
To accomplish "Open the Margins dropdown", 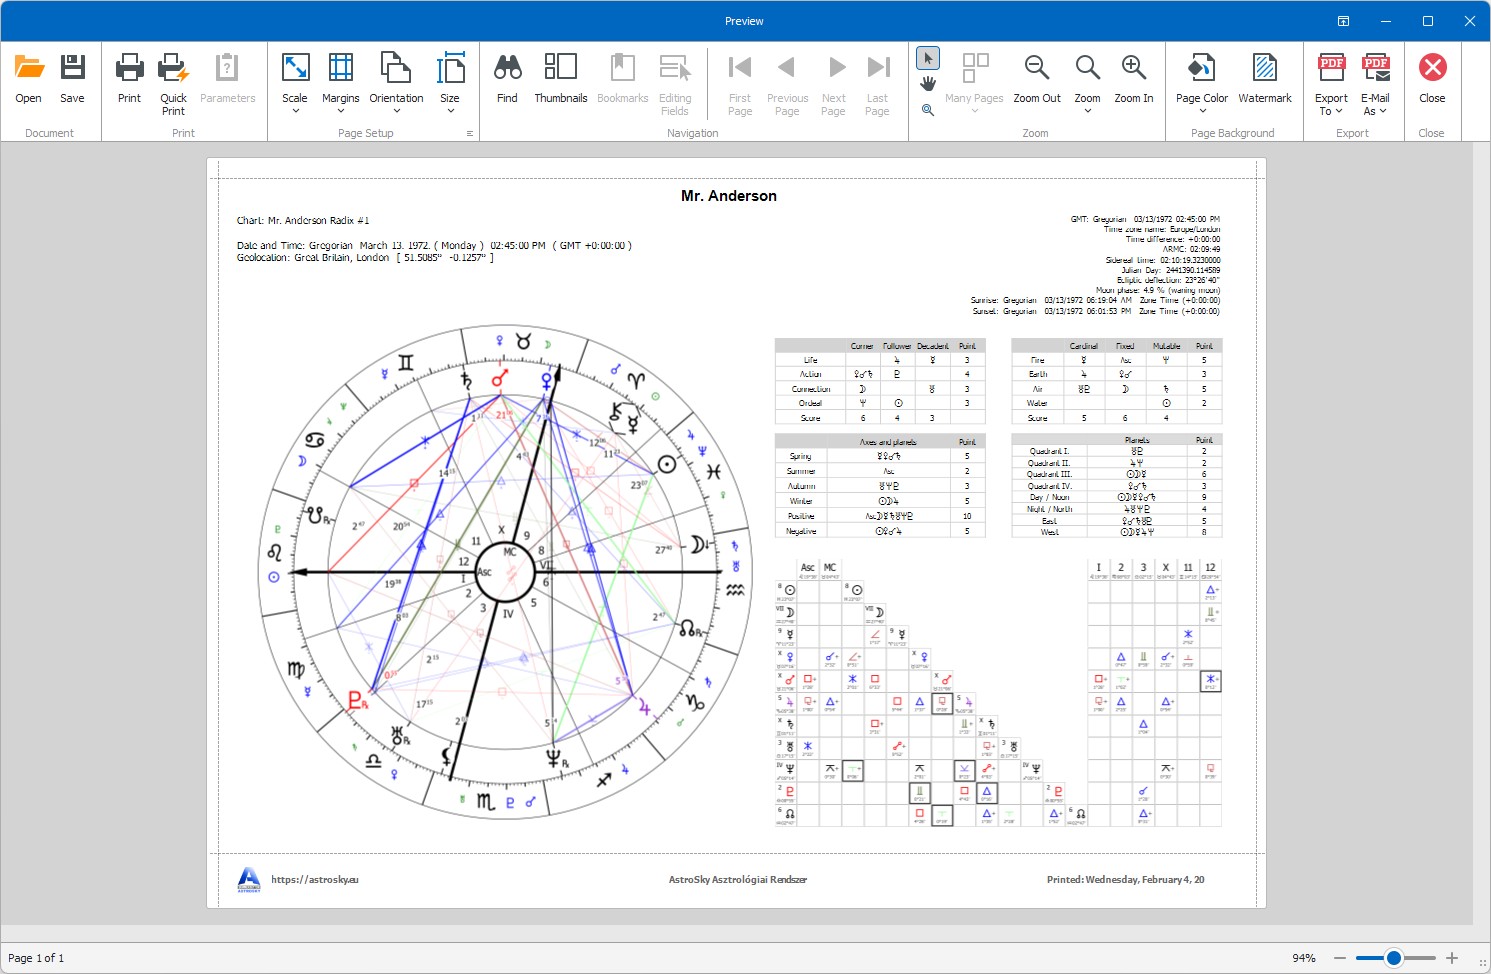I will click(x=341, y=84).
